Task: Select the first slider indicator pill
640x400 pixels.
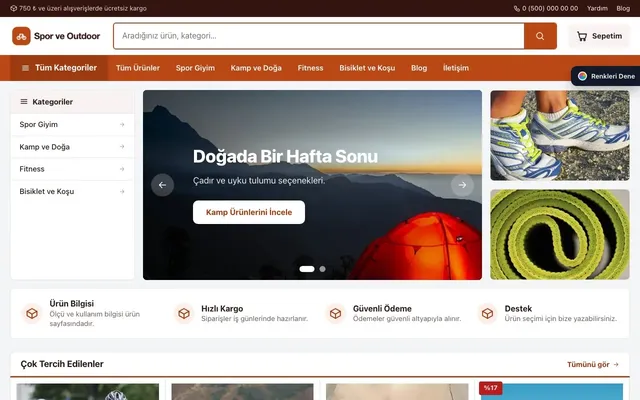Action: (307, 269)
